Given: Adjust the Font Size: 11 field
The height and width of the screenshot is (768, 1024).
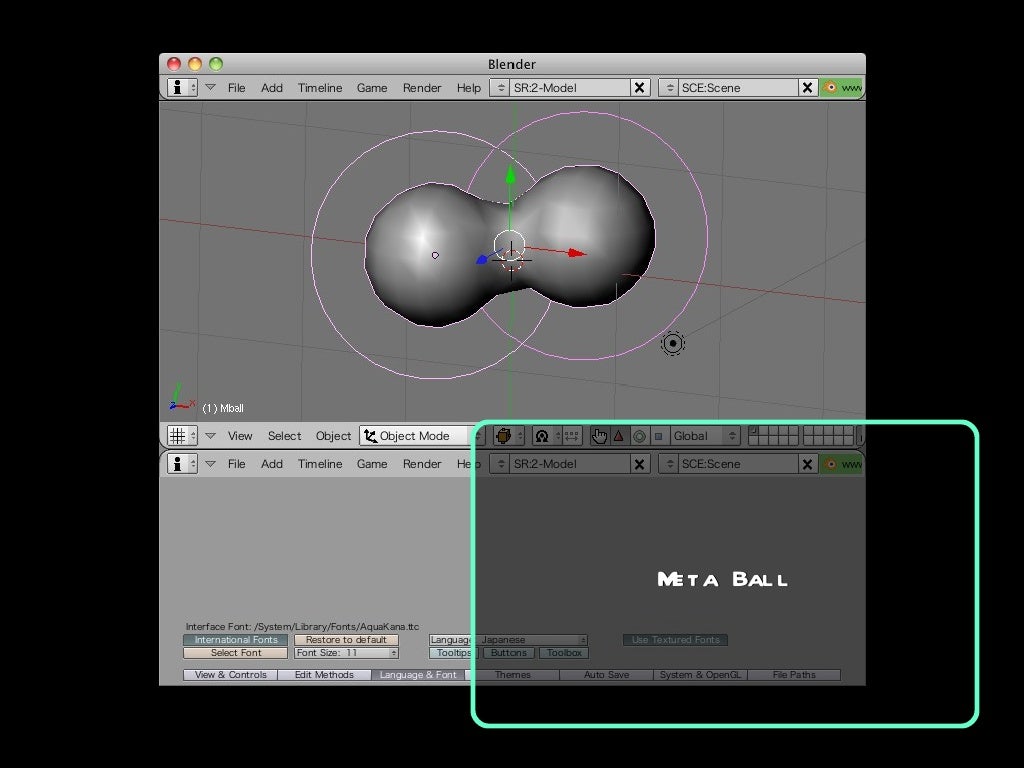Looking at the screenshot, I should click(346, 653).
